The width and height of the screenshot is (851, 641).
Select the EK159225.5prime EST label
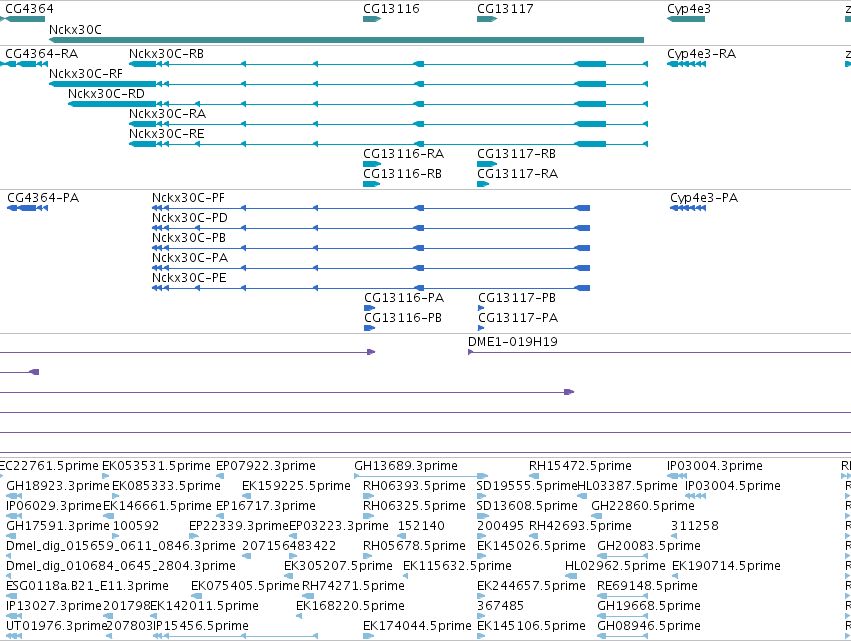(296, 486)
